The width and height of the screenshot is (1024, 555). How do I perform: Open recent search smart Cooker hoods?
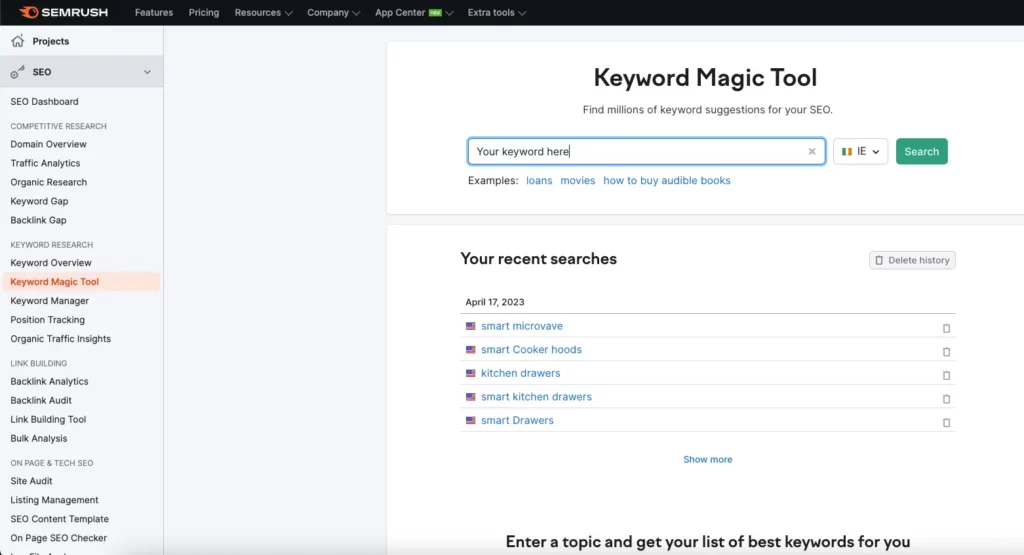[x=531, y=349]
